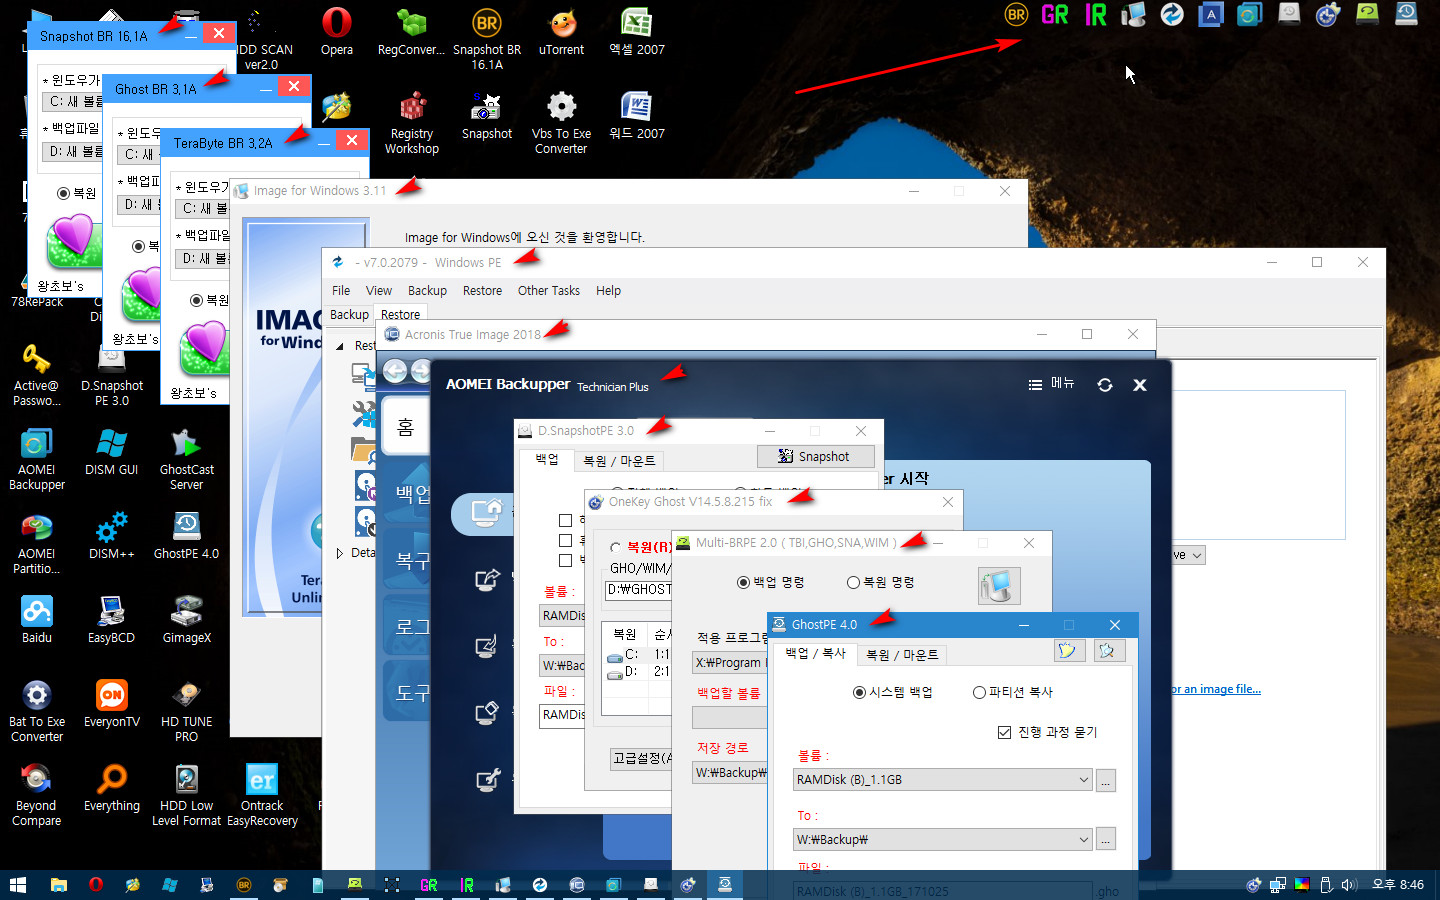Image resolution: width=1440 pixels, height=900 pixels.
Task: Open Help menu in Macrium window
Action: coord(608,291)
